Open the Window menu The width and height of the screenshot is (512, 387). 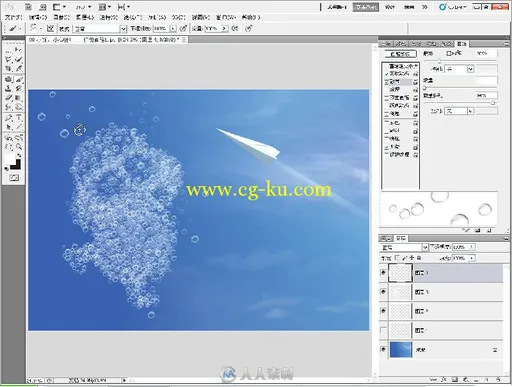click(x=226, y=17)
